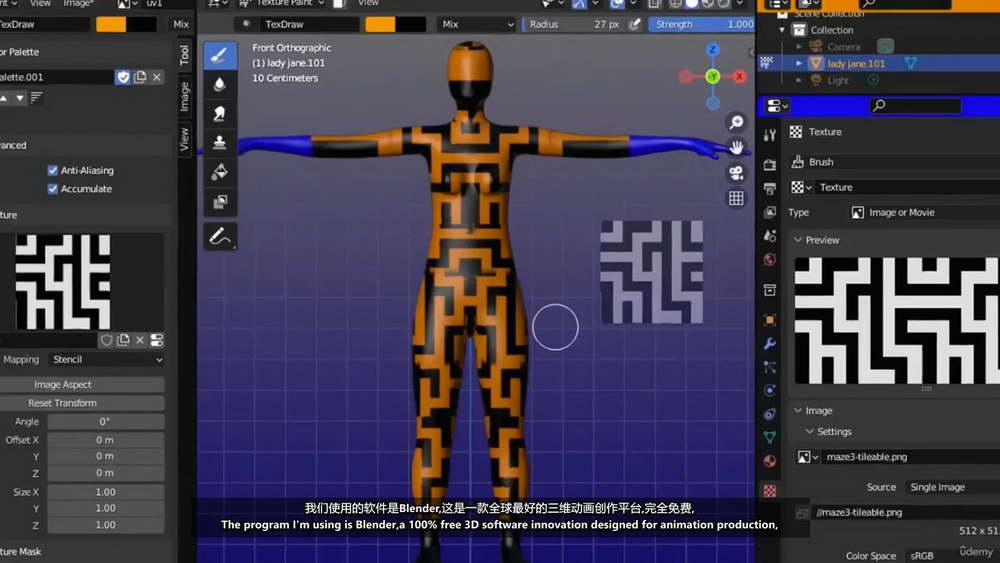1000x563 pixels.
Task: Select the Clone stamp tool
Action: [x=220, y=142]
